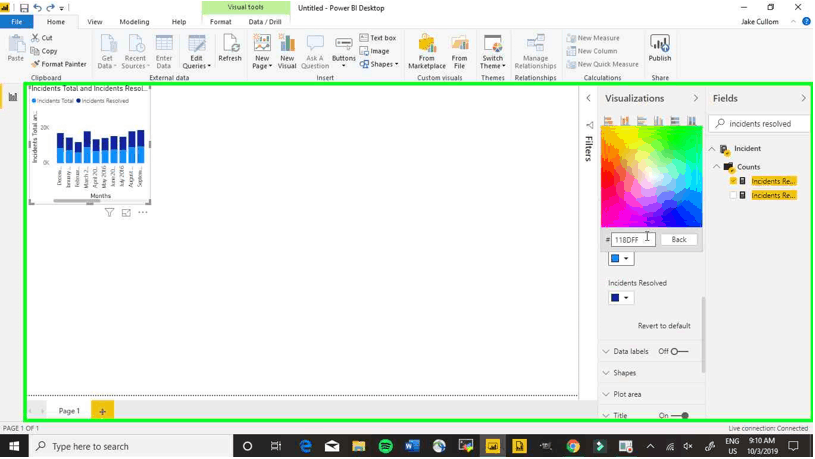815x459 pixels.
Task: Pick a color in the color picker palette
Action: [x=651, y=177]
